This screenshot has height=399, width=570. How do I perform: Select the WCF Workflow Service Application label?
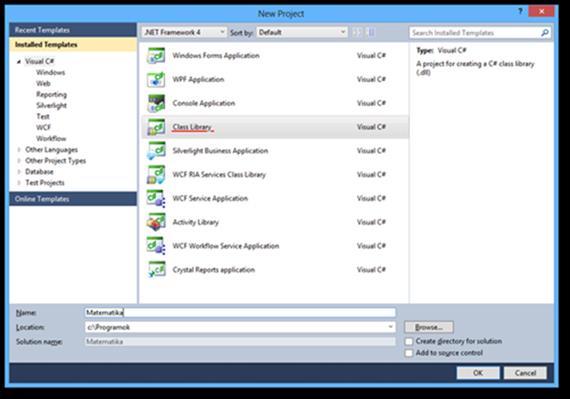pyautogui.click(x=226, y=246)
